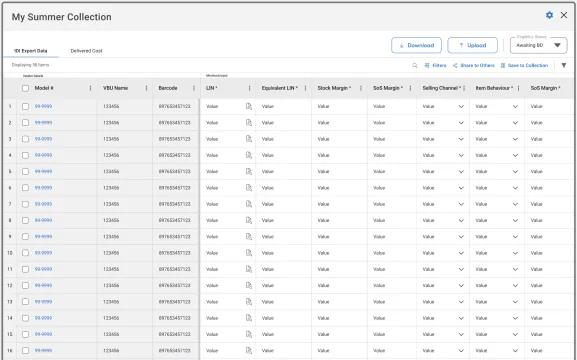Switch to the Delivered Cost tab
The width and height of the screenshot is (577, 360).
click(86, 51)
